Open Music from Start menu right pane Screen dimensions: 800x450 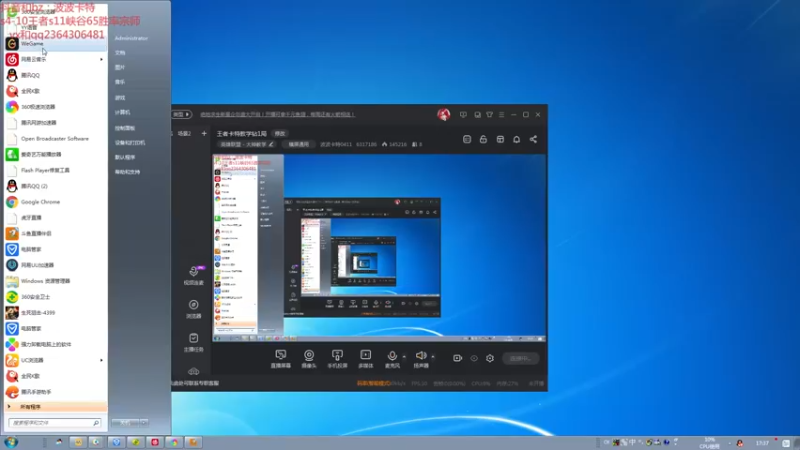point(120,82)
